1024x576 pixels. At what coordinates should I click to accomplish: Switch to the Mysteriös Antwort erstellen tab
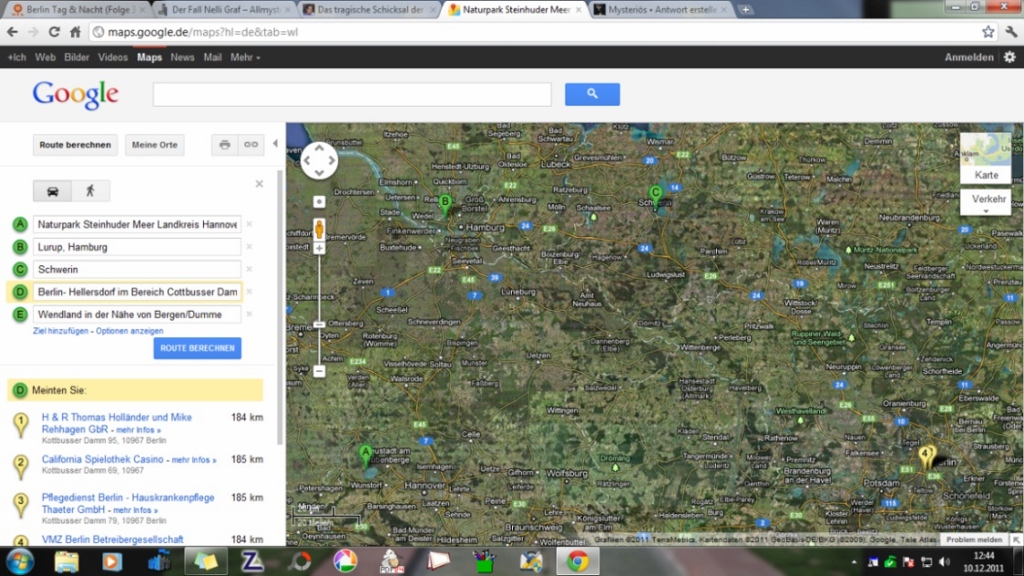pos(662,10)
